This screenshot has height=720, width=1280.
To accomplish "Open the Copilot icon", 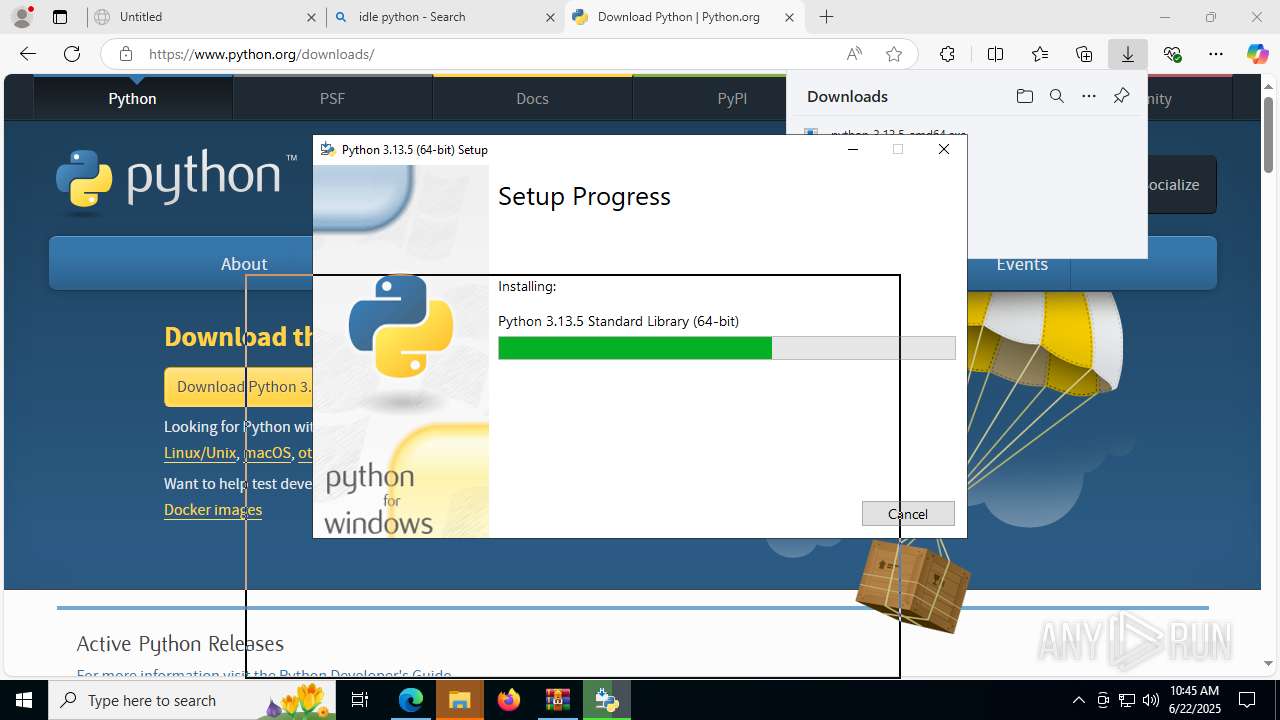I will pos(1258,54).
